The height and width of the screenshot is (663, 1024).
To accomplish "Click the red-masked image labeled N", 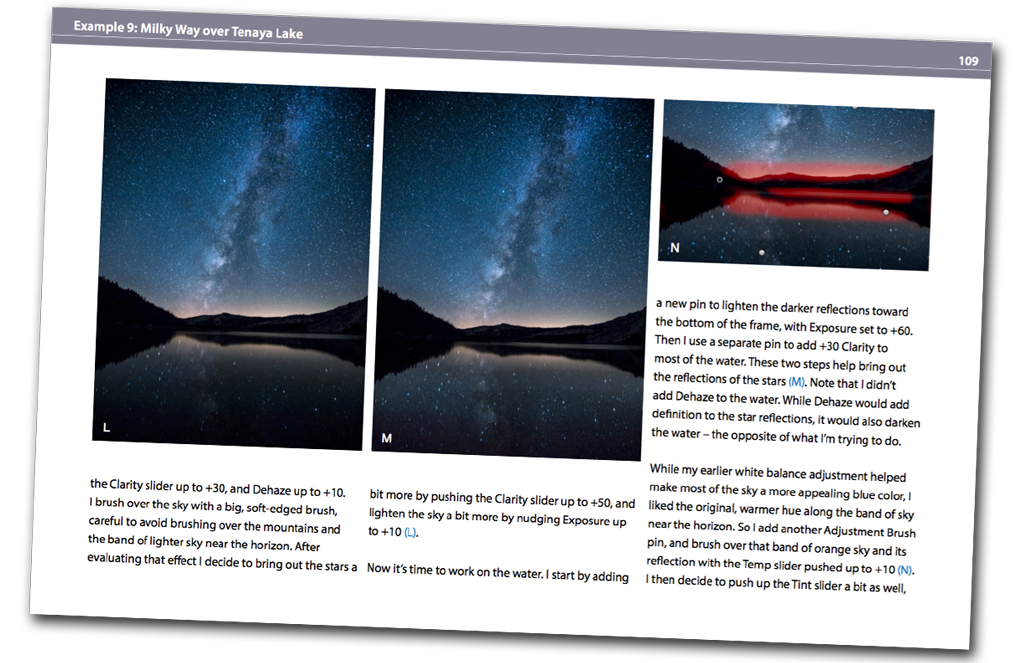I will click(796, 186).
